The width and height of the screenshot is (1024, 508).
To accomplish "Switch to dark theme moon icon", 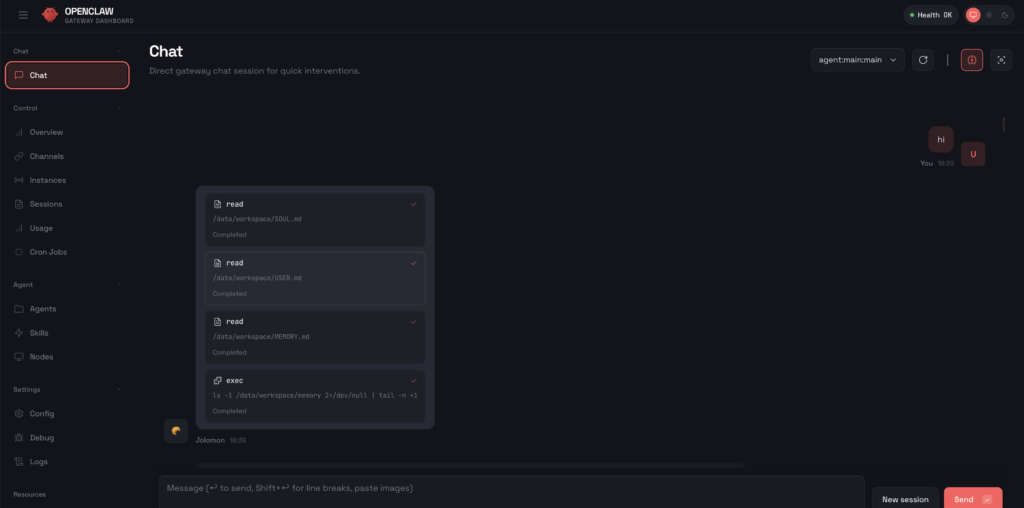I will (x=1005, y=15).
